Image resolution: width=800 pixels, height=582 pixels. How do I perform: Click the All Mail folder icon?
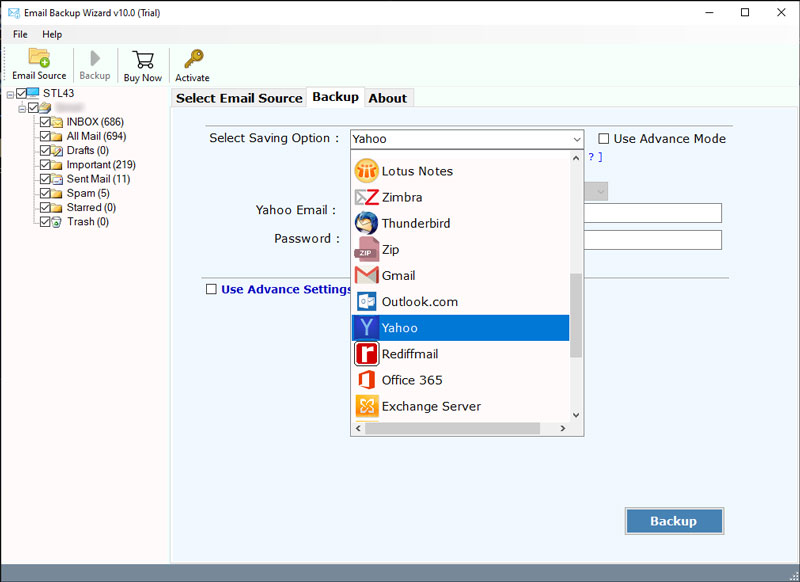[57, 136]
